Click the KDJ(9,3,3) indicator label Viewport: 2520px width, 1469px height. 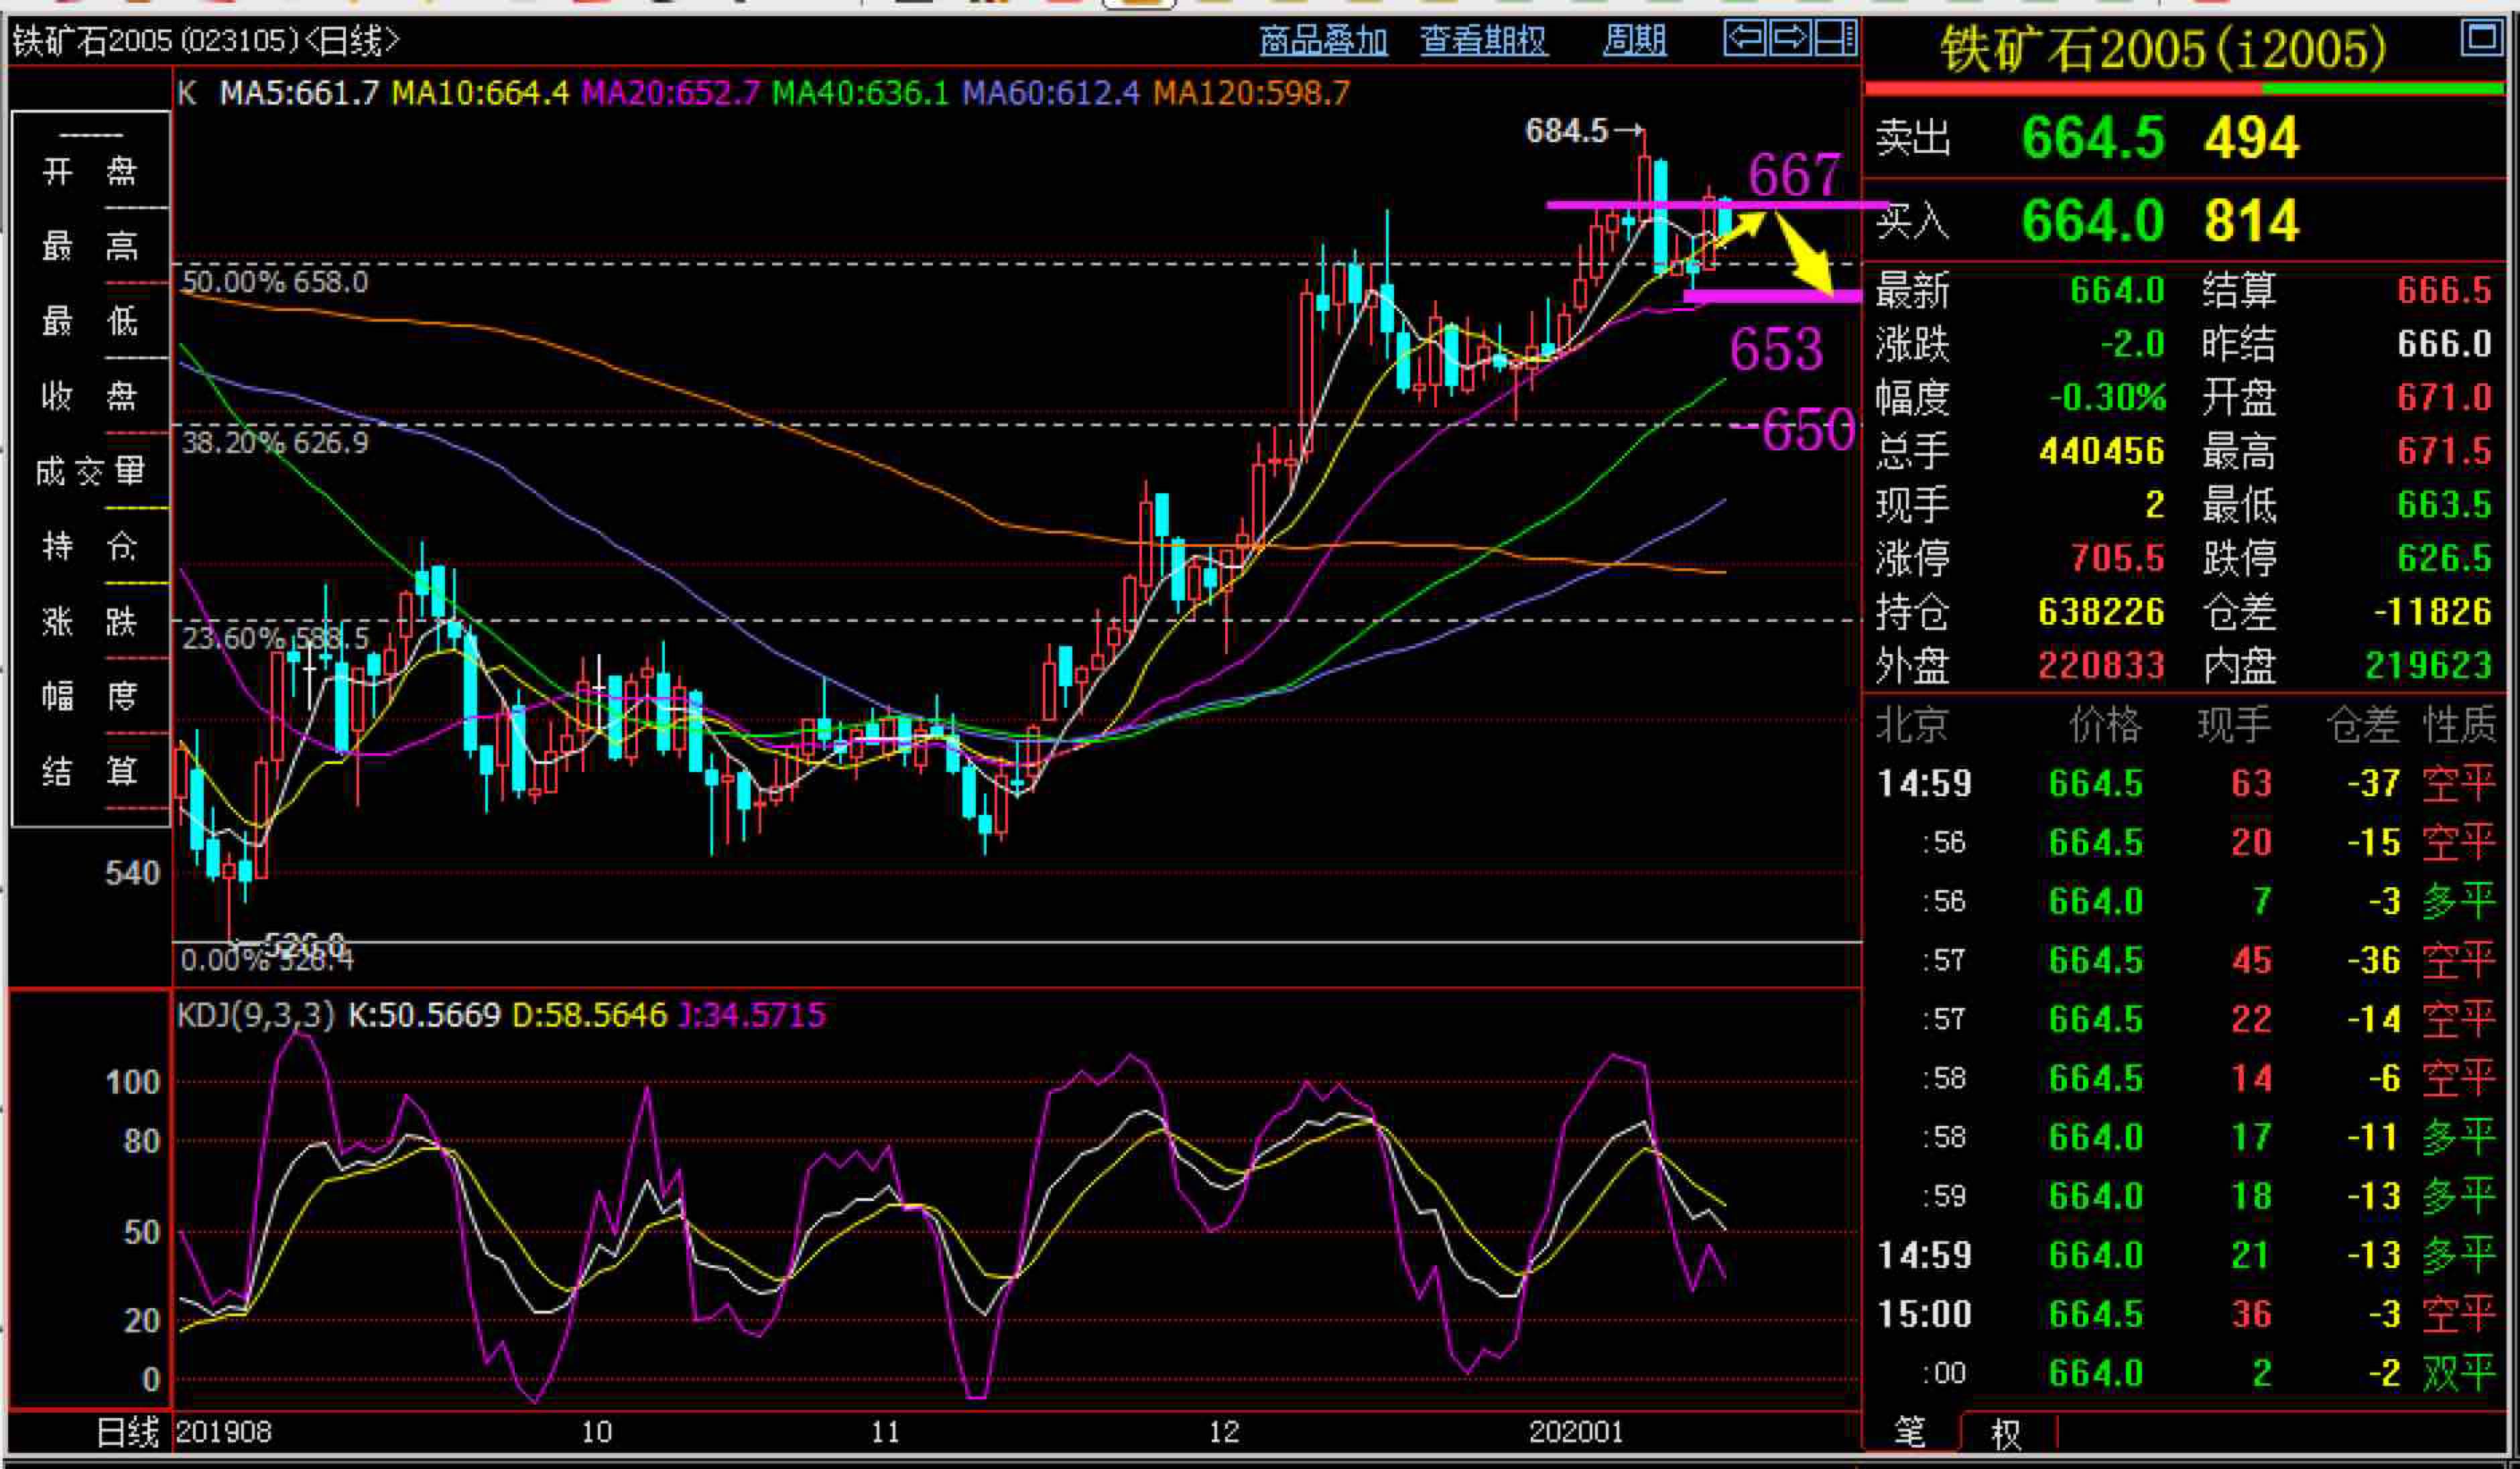(x=255, y=1015)
